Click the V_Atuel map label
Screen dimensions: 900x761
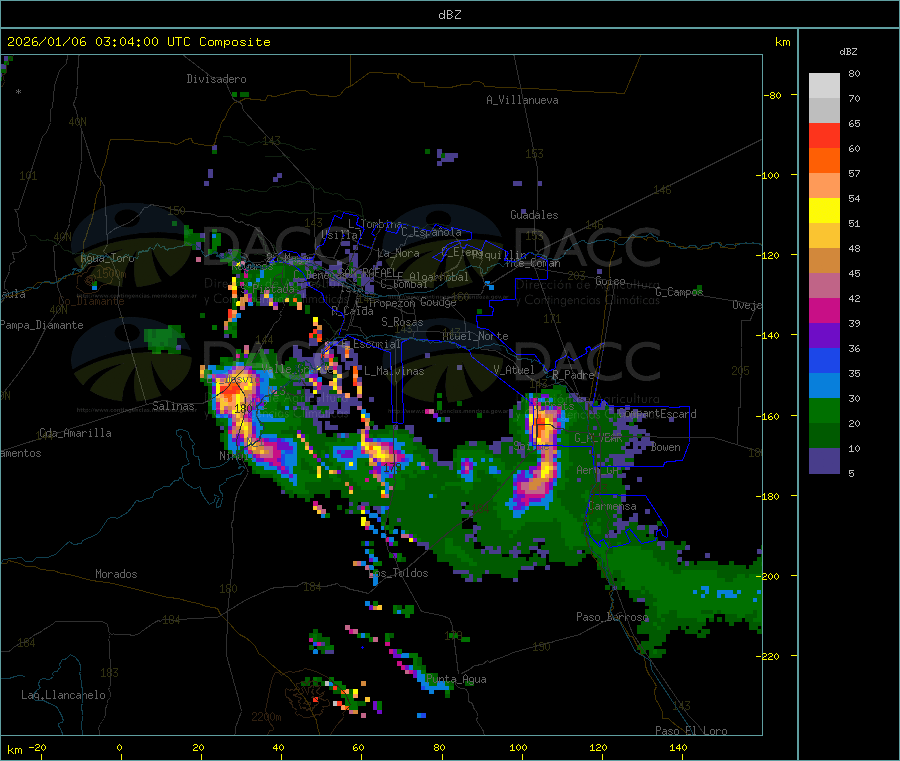pos(514,370)
